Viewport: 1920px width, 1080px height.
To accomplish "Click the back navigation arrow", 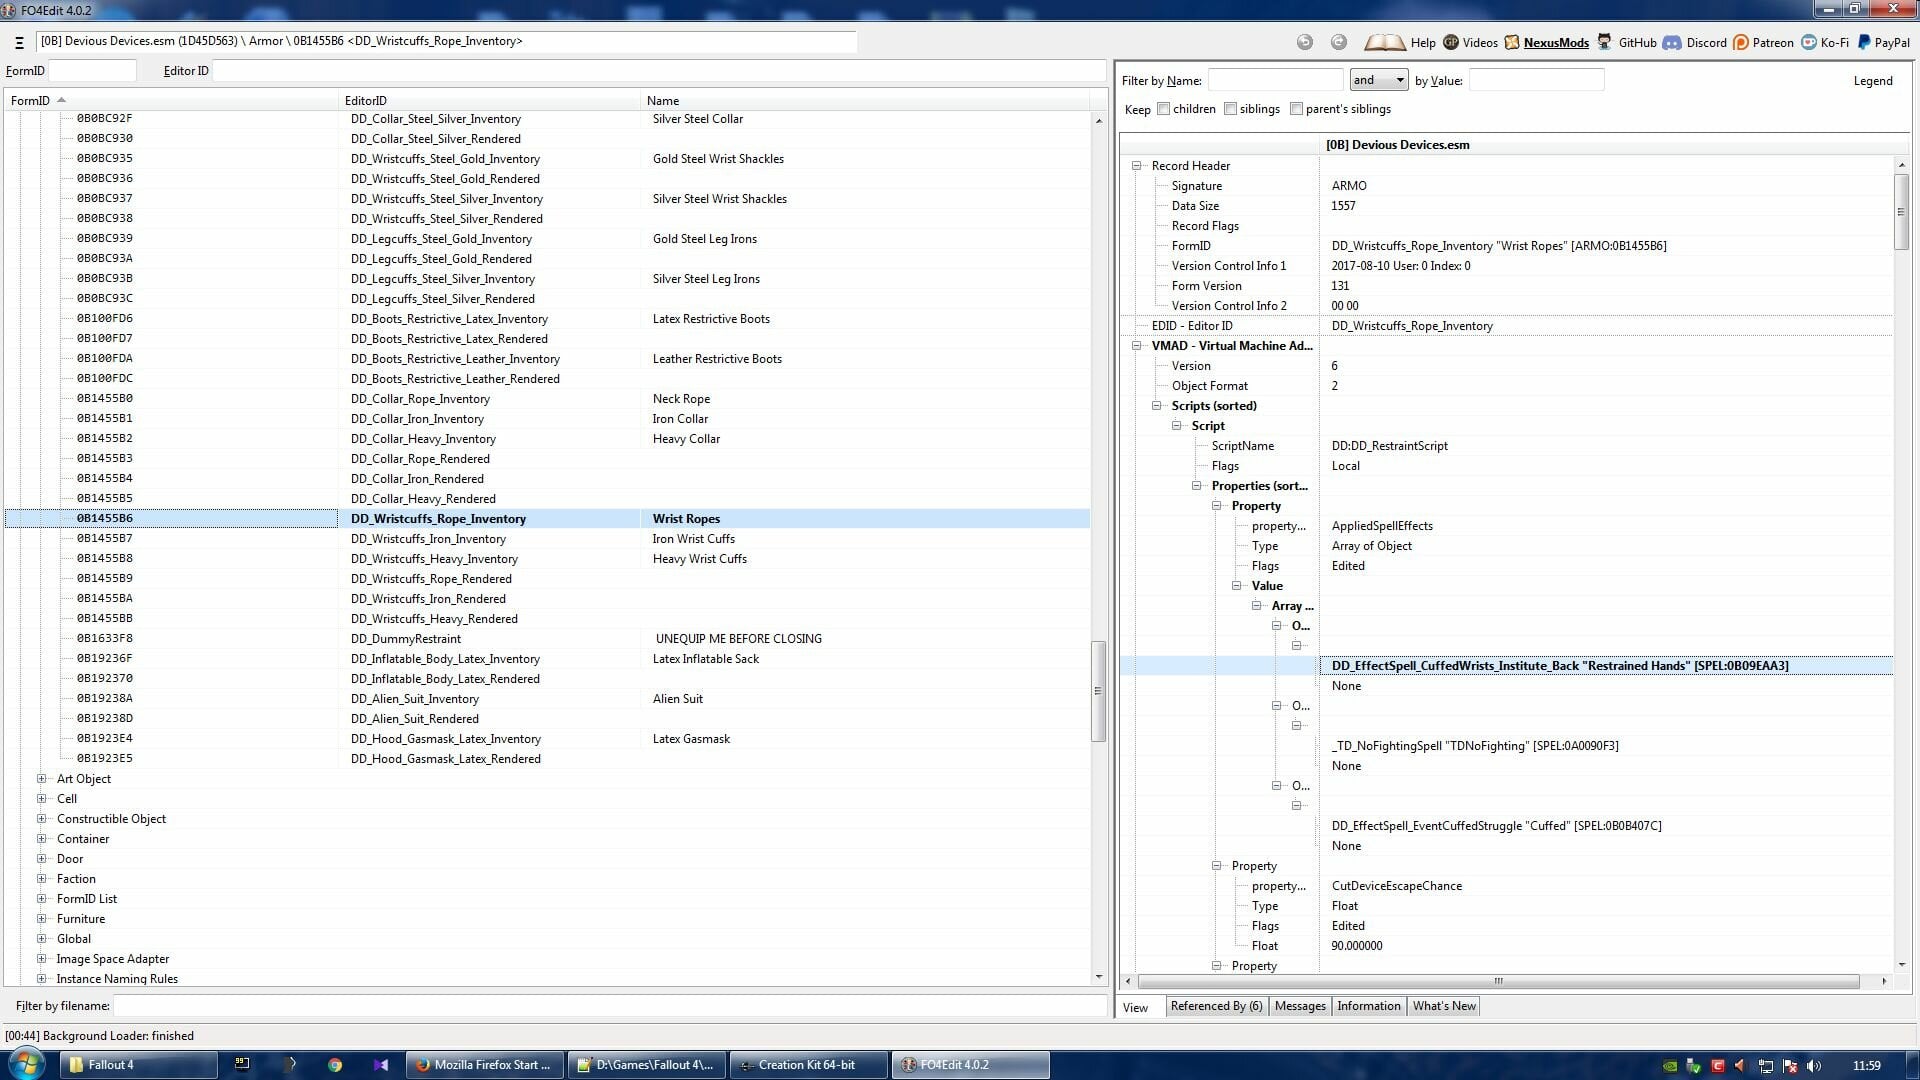I will pos(1305,42).
